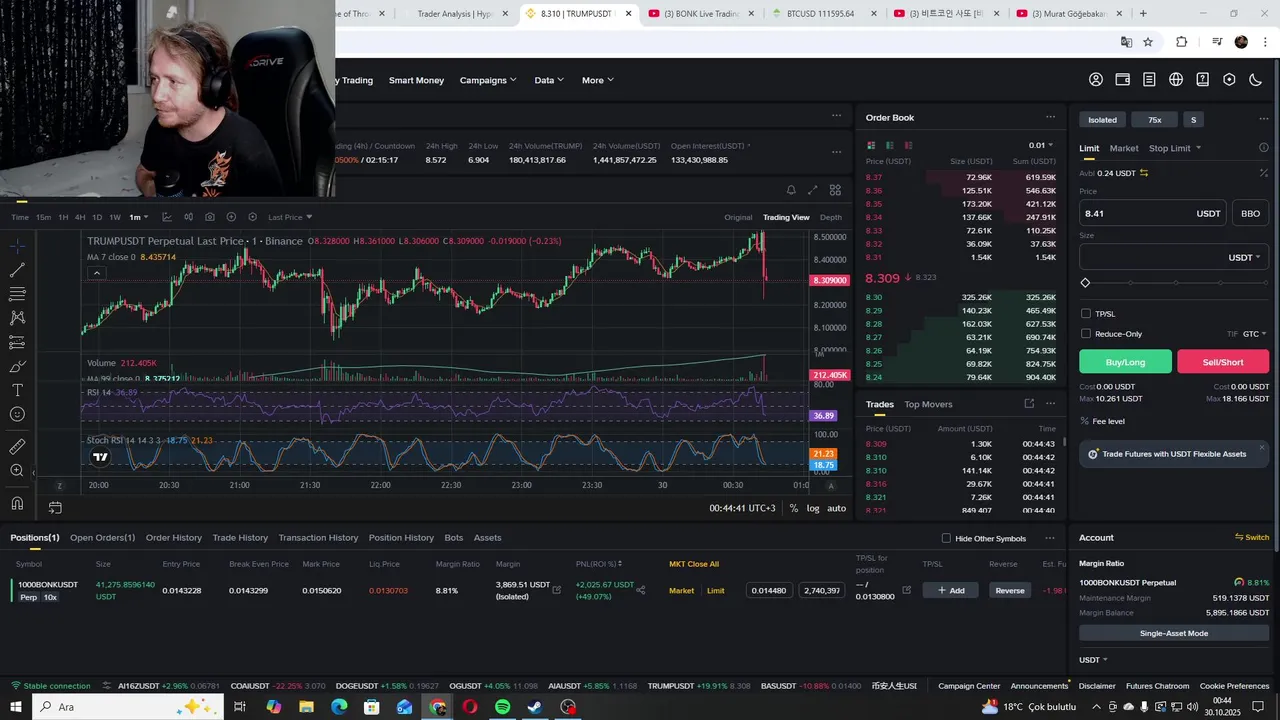Pop out the Trades panel
This screenshot has width=1280, height=720.
coord(1029,404)
